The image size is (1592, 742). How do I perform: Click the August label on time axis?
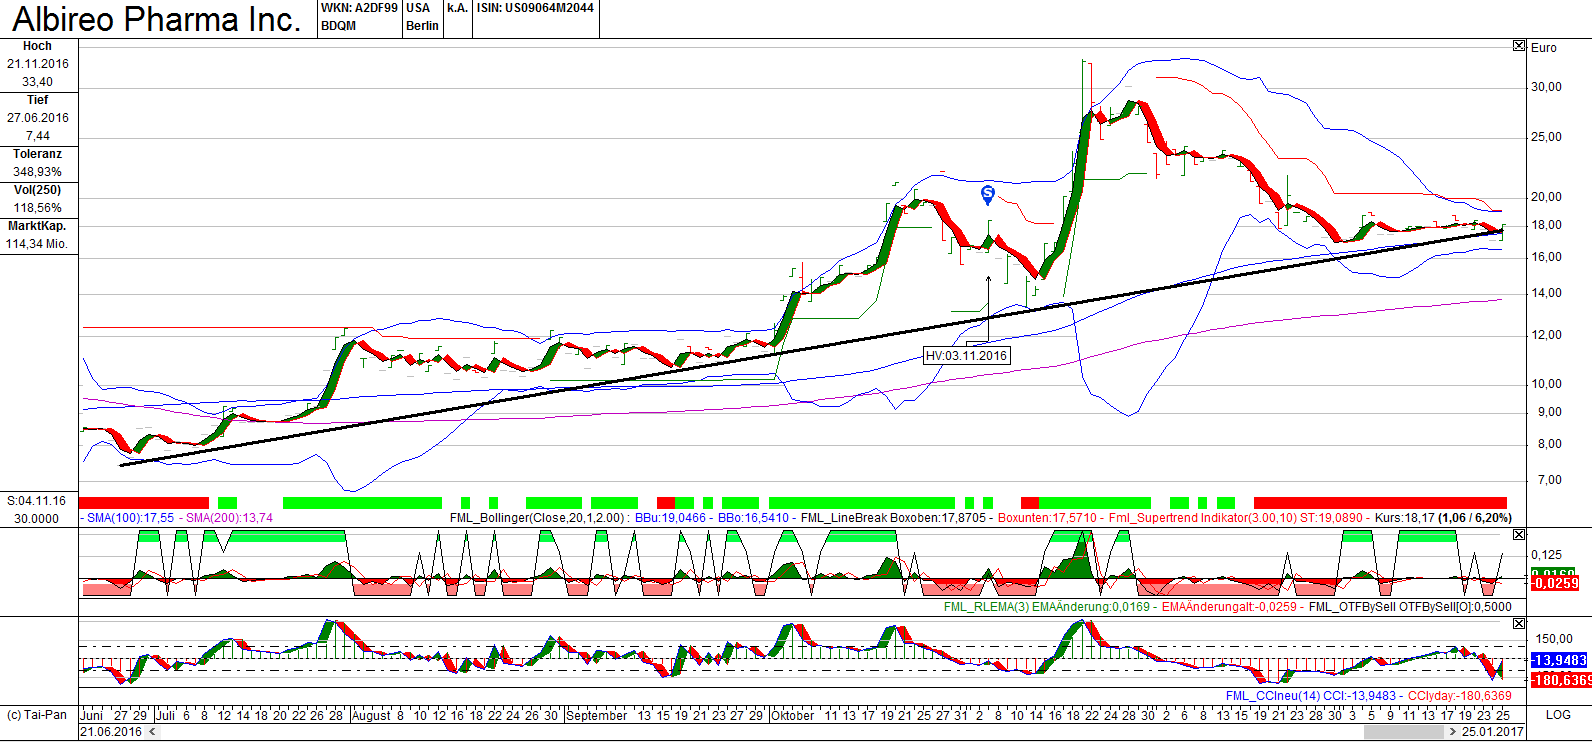click(371, 715)
